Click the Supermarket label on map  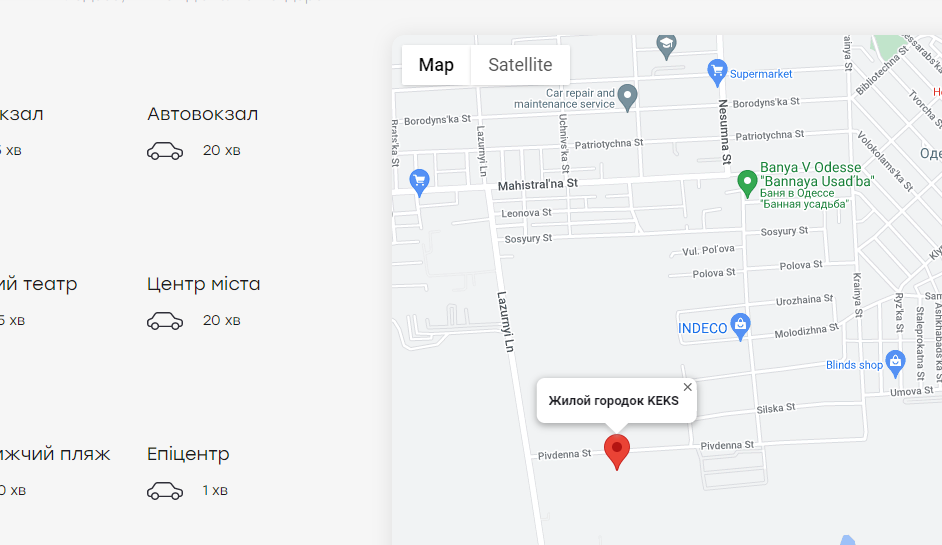click(x=761, y=74)
